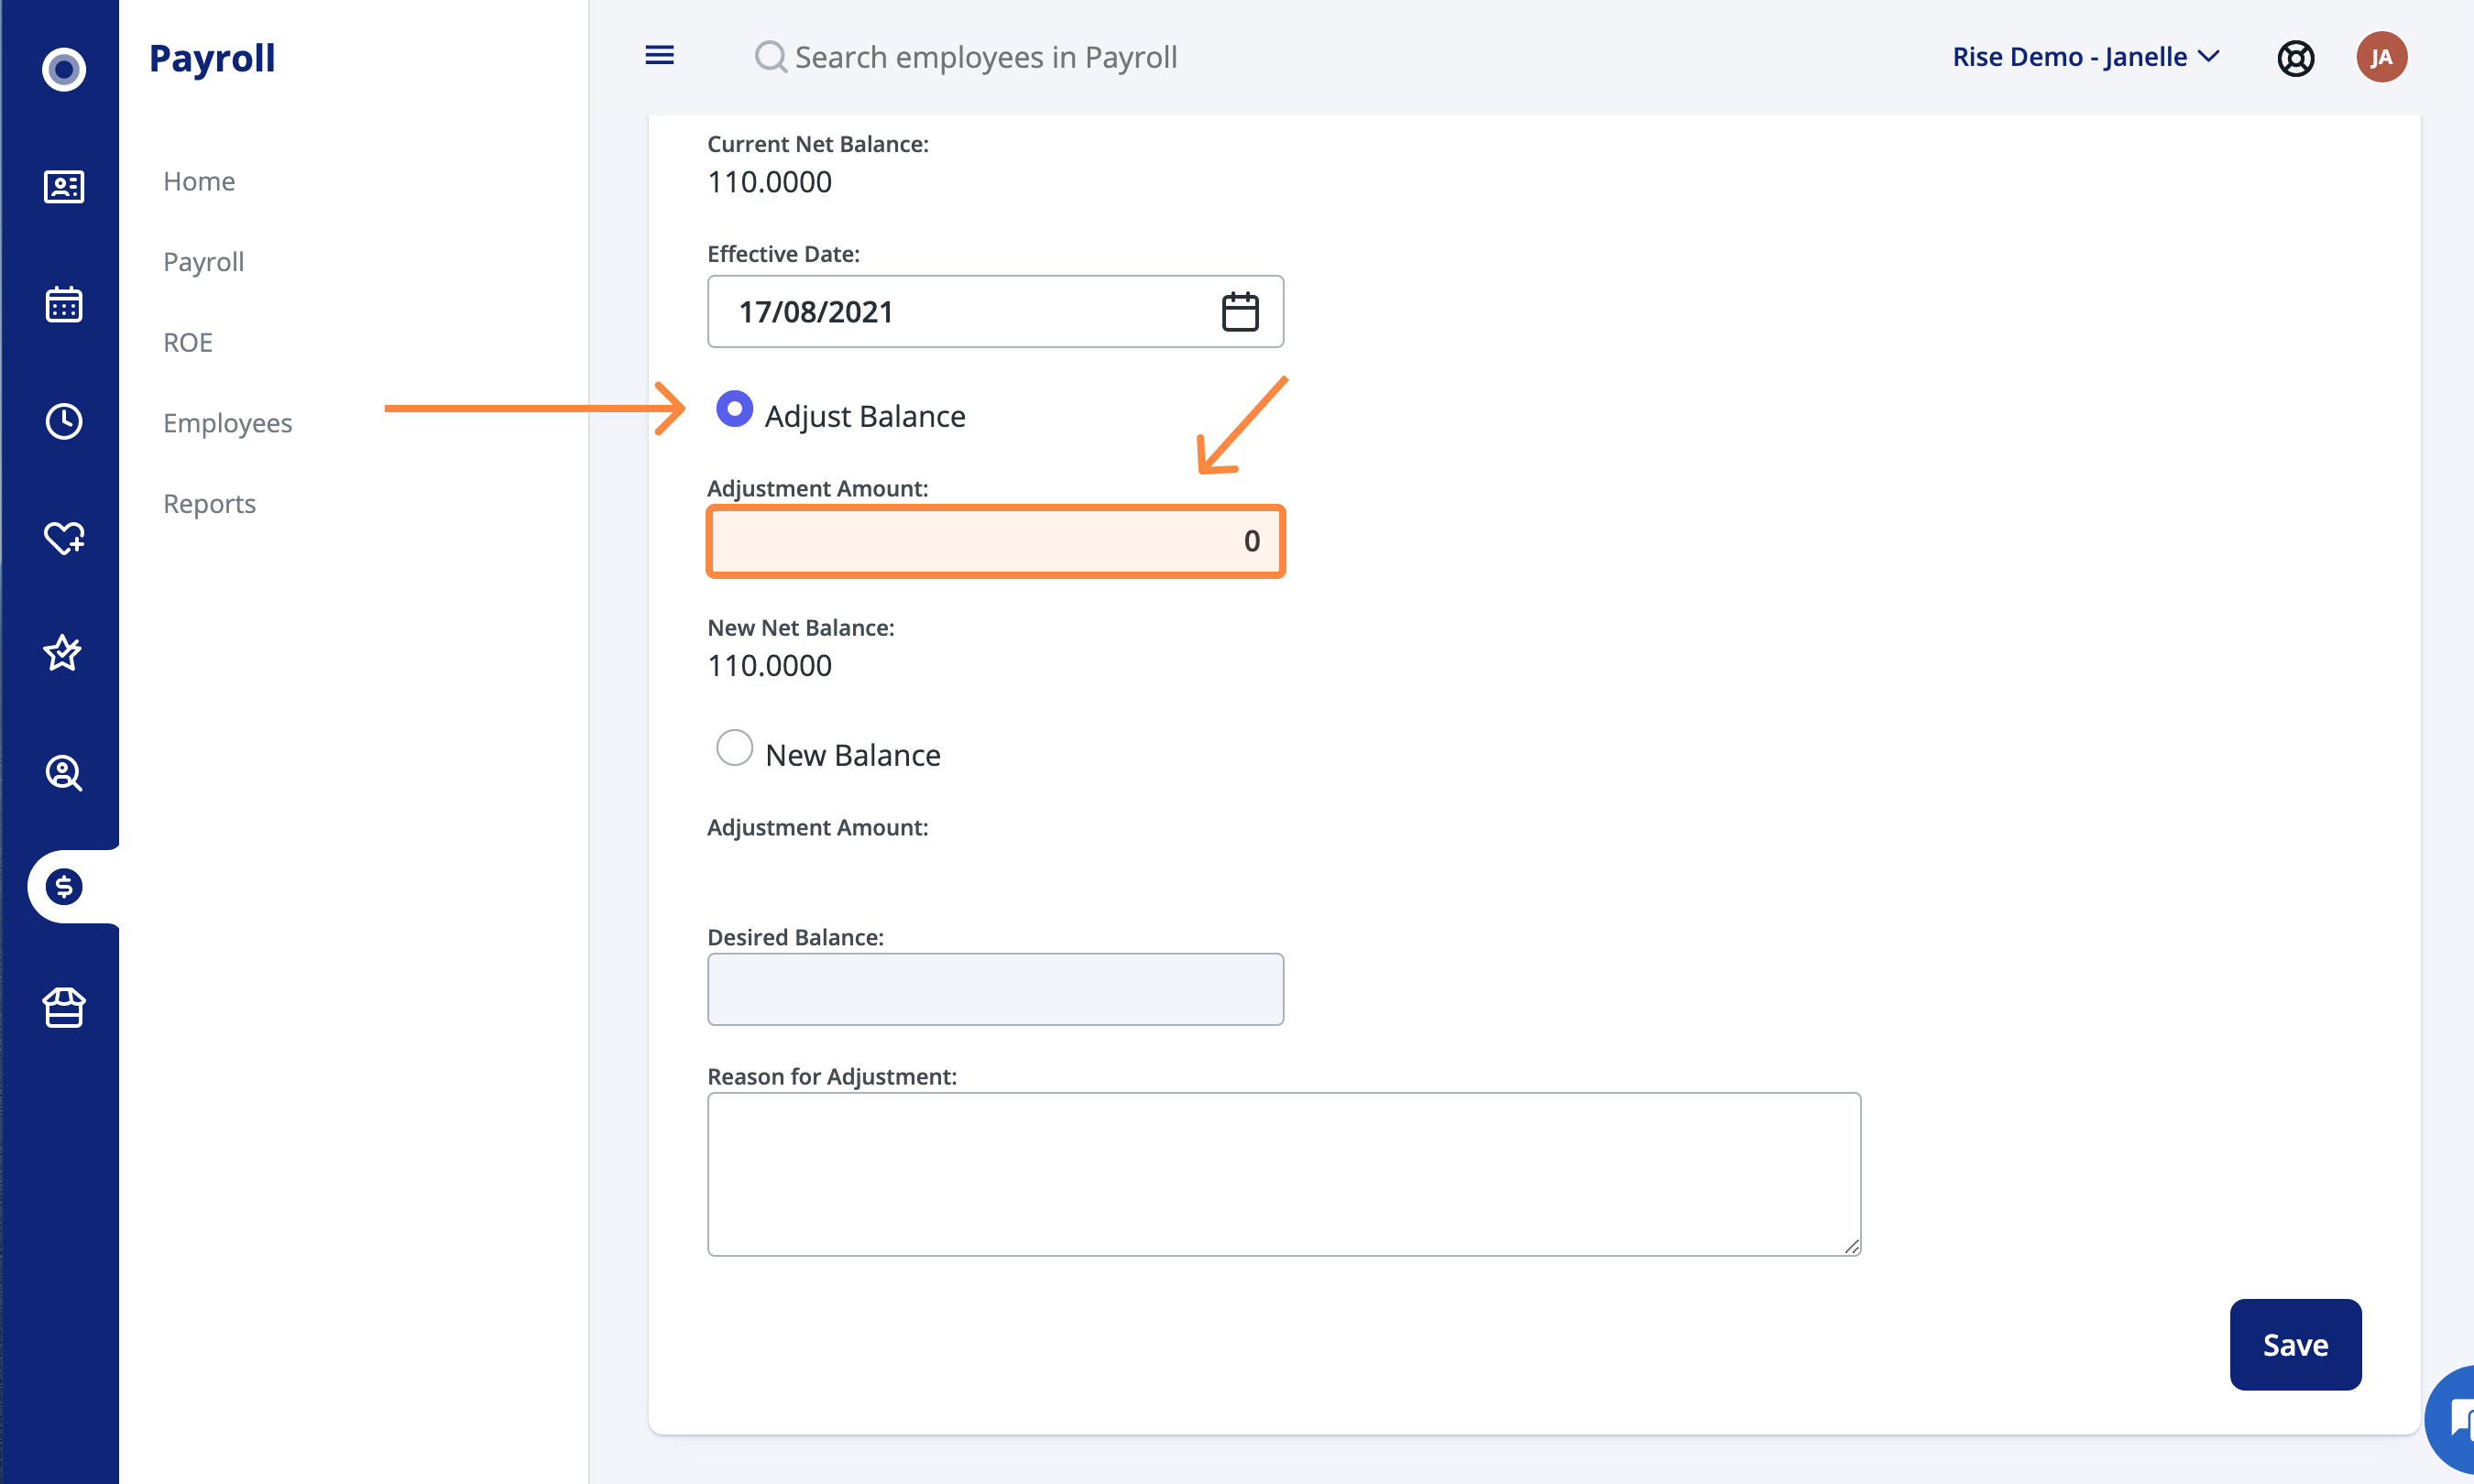
Task: Click the Effective Date input field
Action: click(995, 312)
